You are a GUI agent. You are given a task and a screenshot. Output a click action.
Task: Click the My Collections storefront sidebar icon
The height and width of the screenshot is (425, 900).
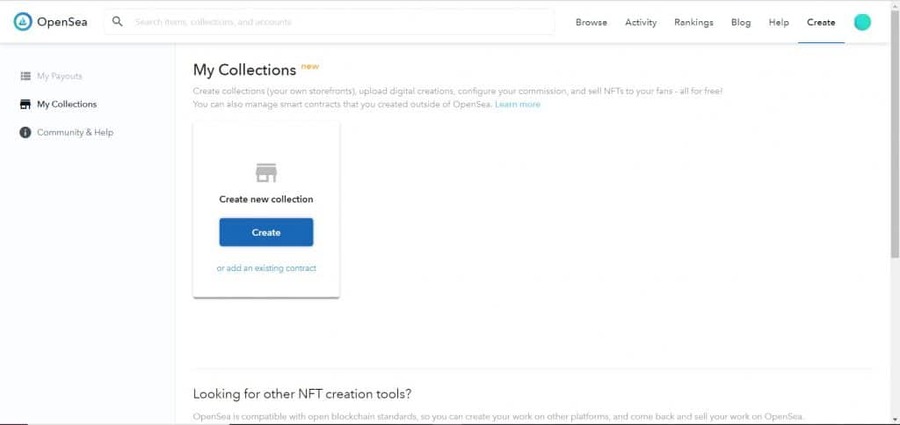[x=25, y=104]
